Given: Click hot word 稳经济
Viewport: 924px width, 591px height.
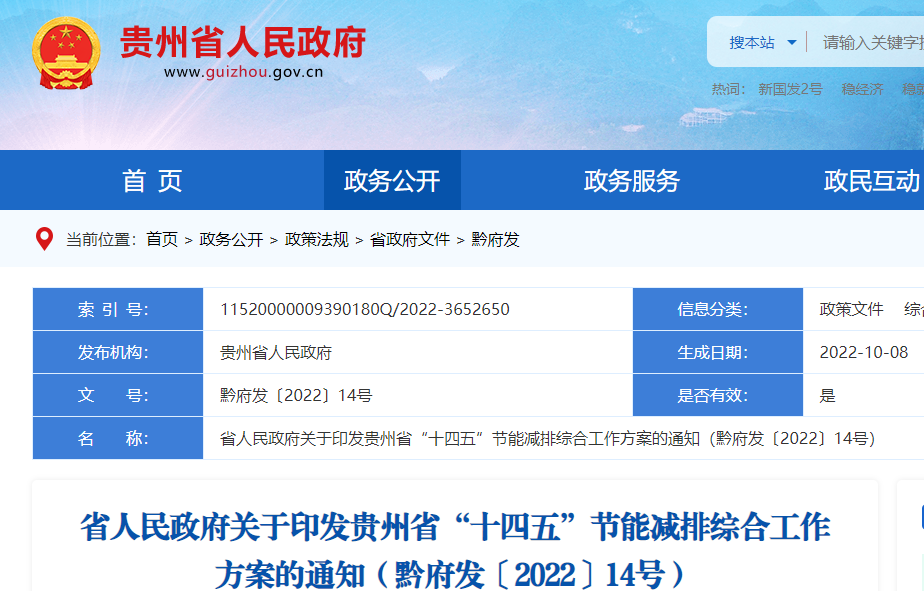Looking at the screenshot, I should tap(862, 89).
